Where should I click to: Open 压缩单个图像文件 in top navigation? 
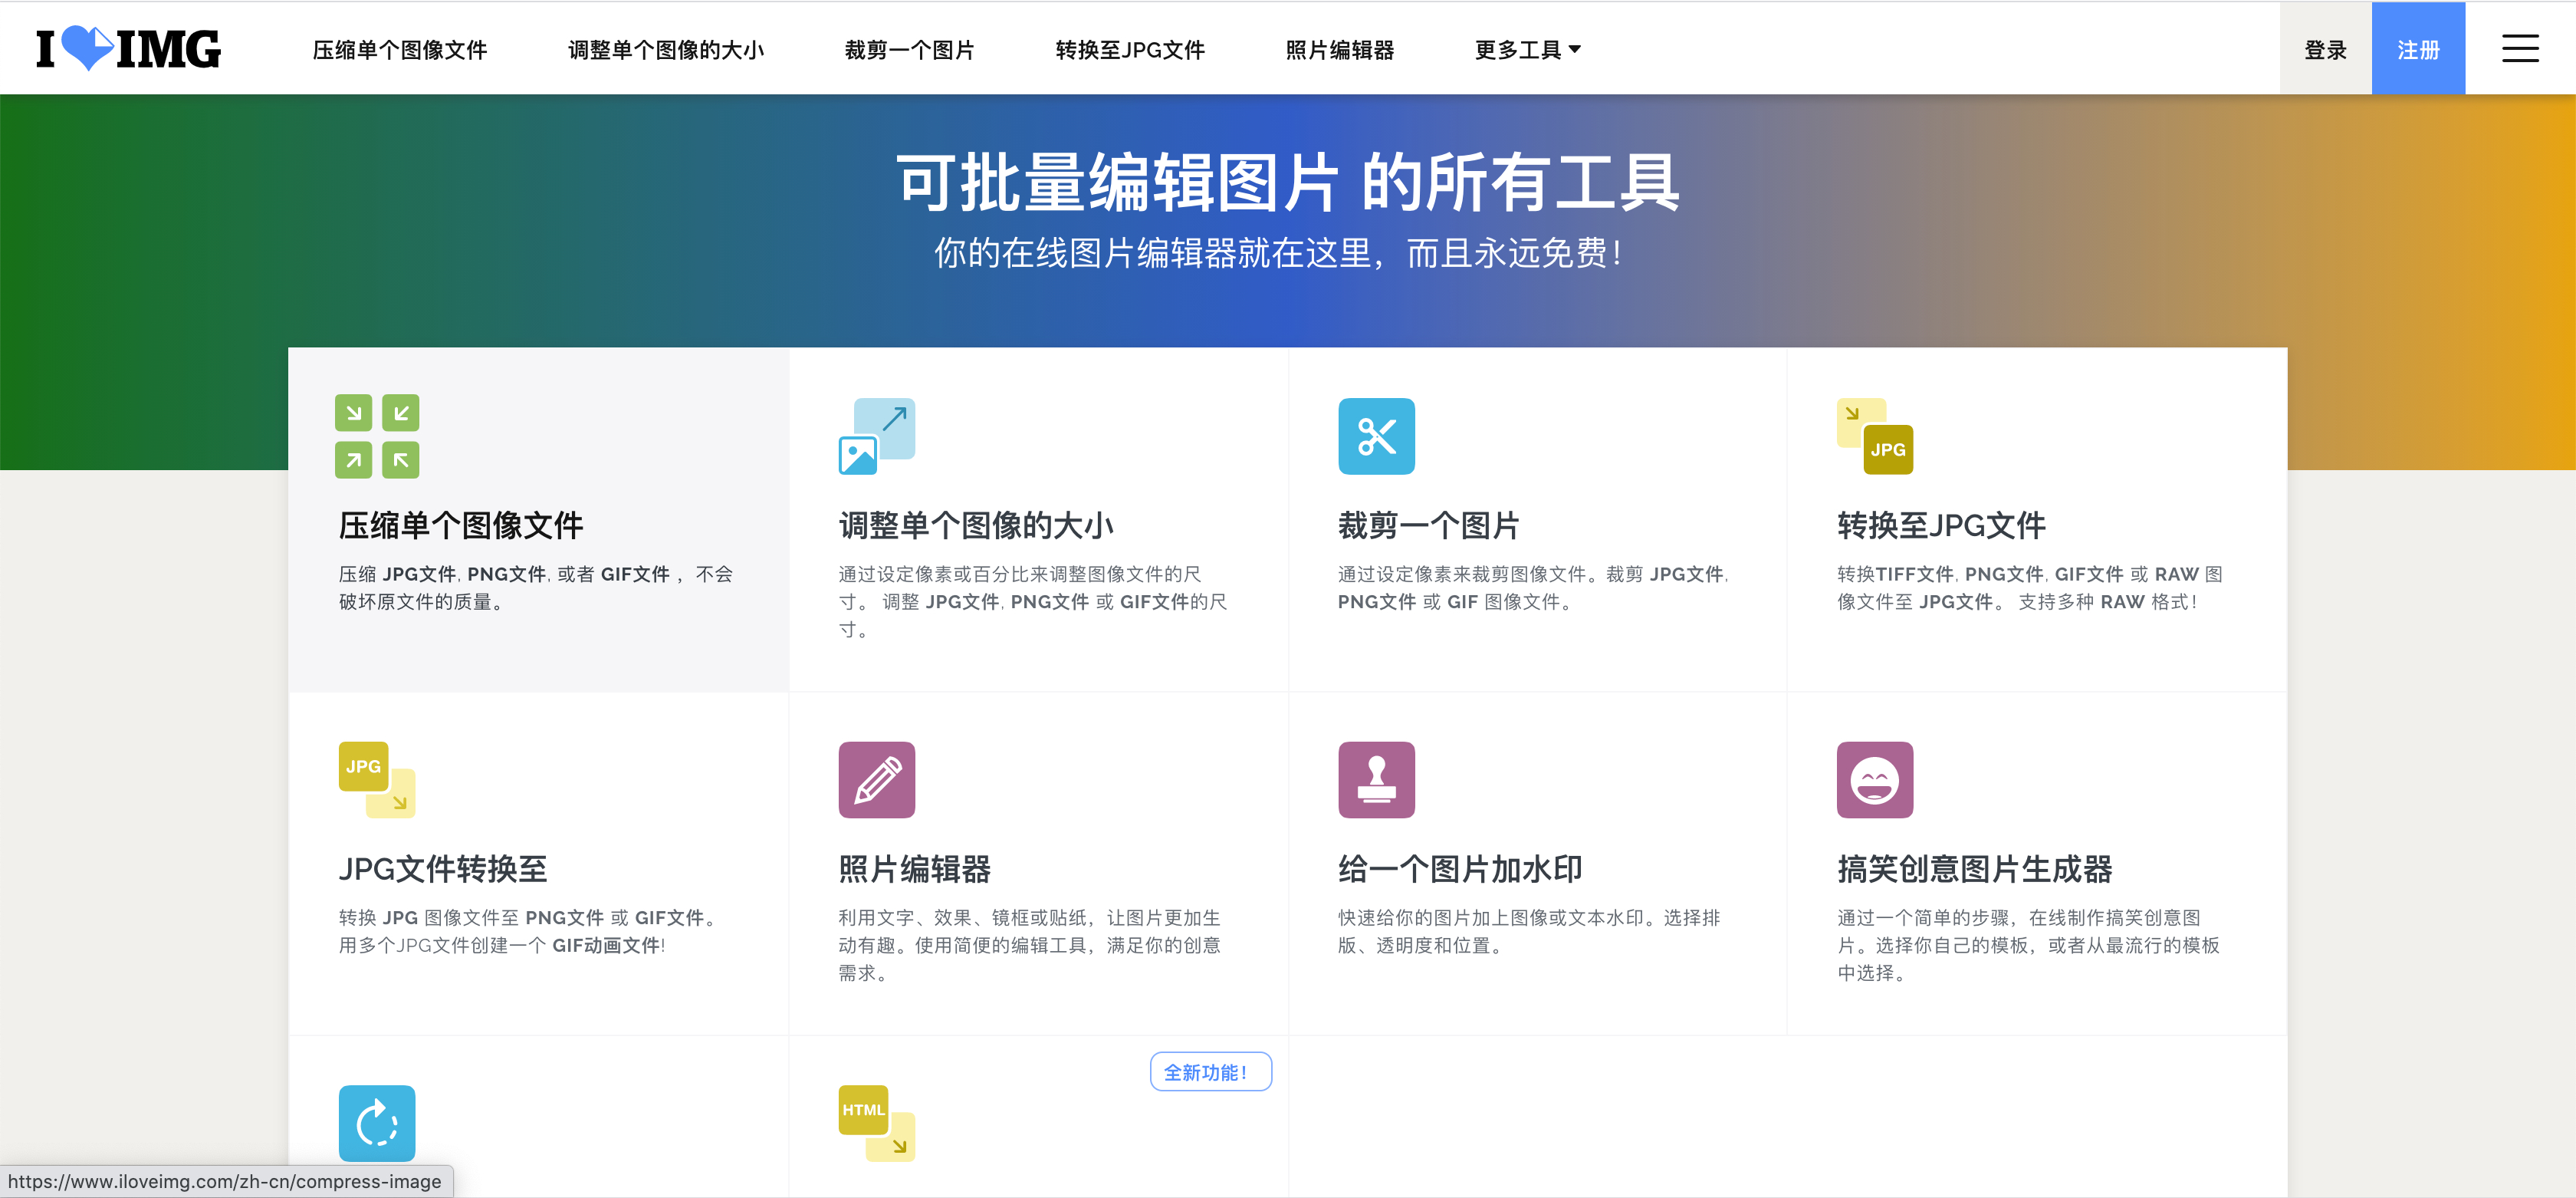coord(399,50)
